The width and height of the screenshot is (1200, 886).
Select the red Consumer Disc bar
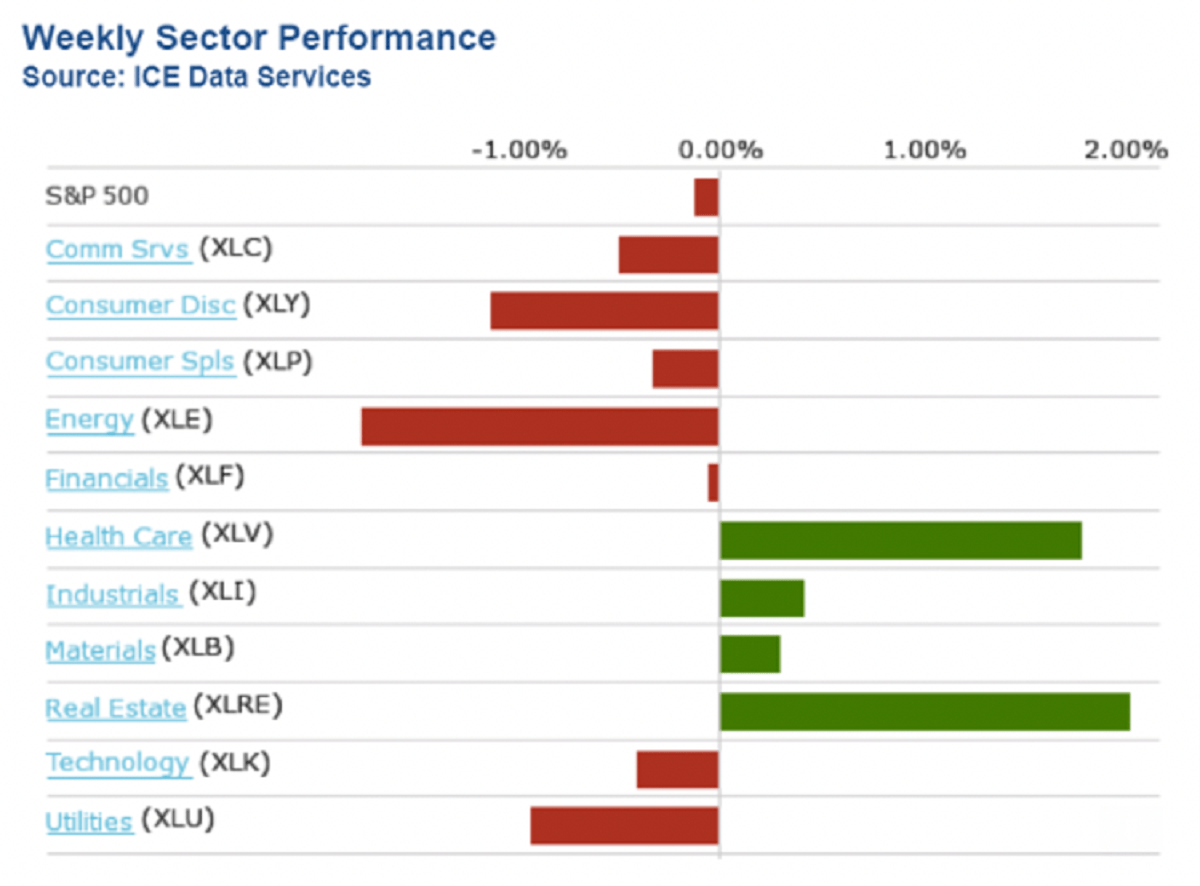[604, 310]
